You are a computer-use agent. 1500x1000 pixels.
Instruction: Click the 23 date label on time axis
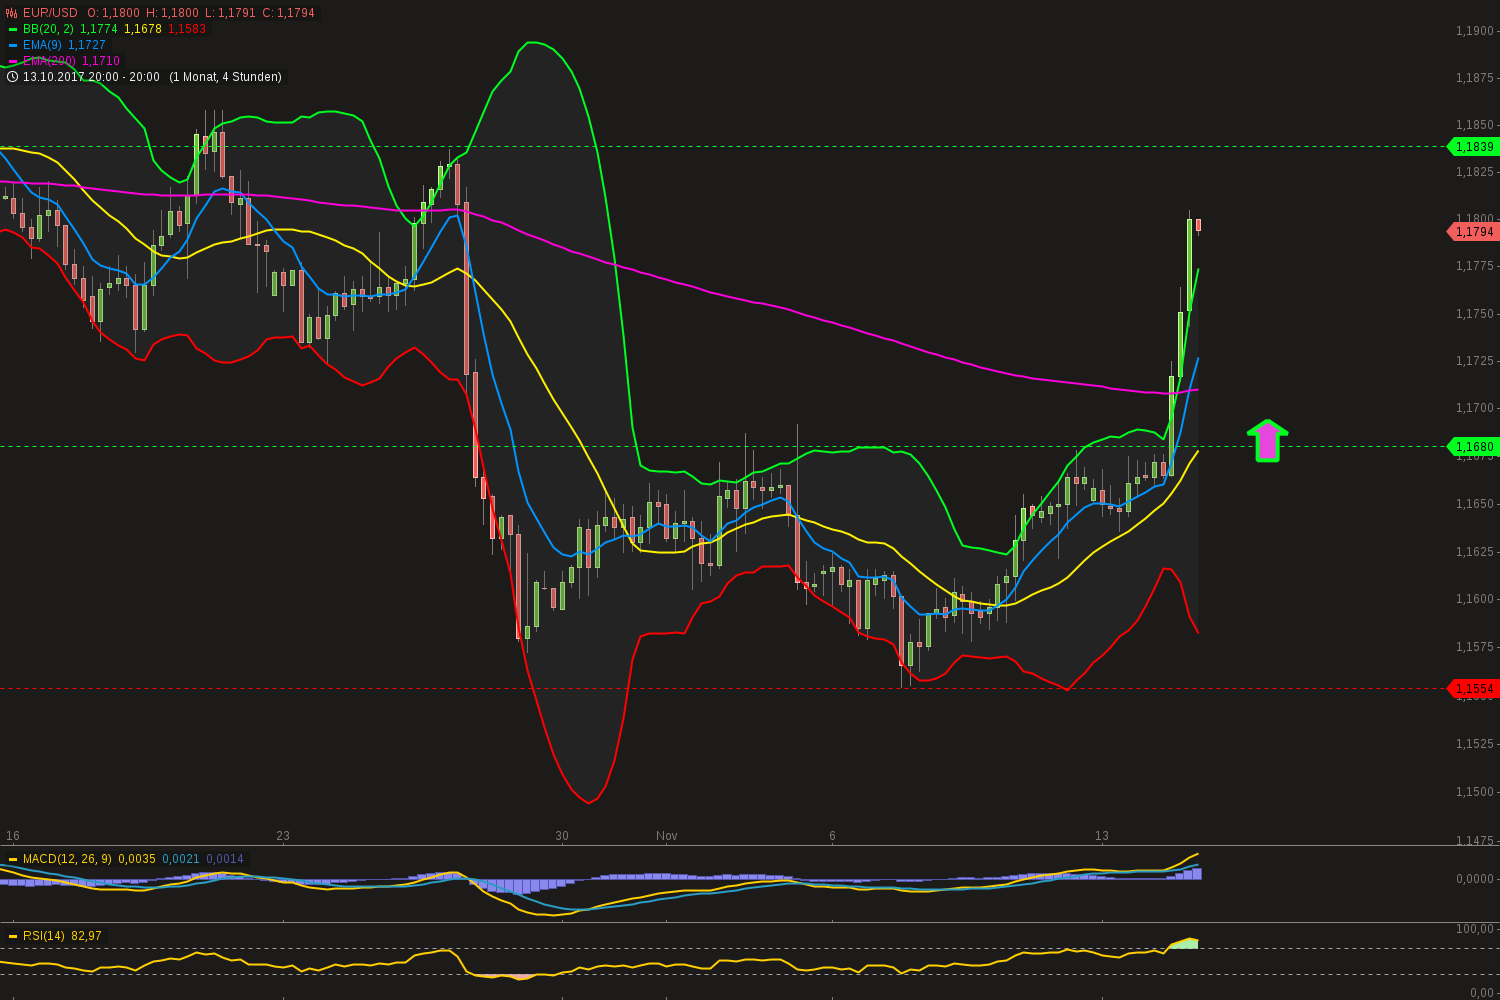pyautogui.click(x=283, y=836)
